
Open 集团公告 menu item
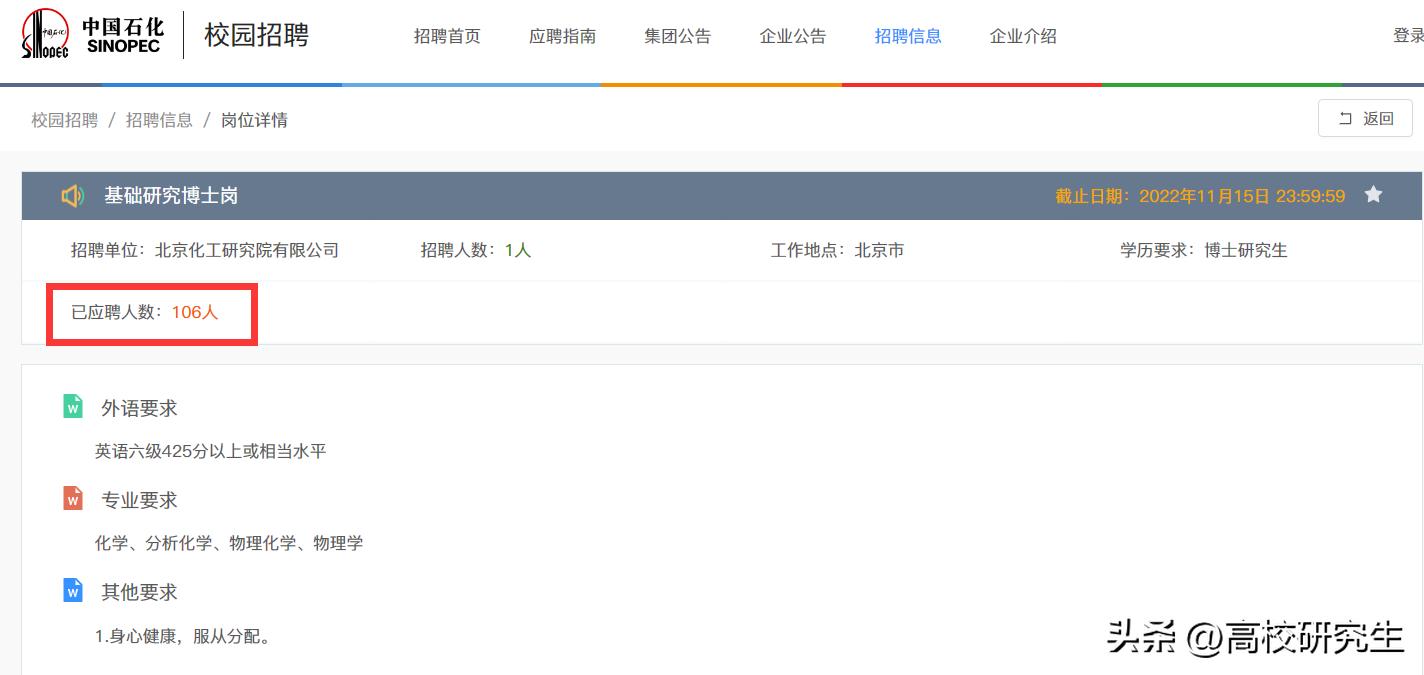click(678, 36)
